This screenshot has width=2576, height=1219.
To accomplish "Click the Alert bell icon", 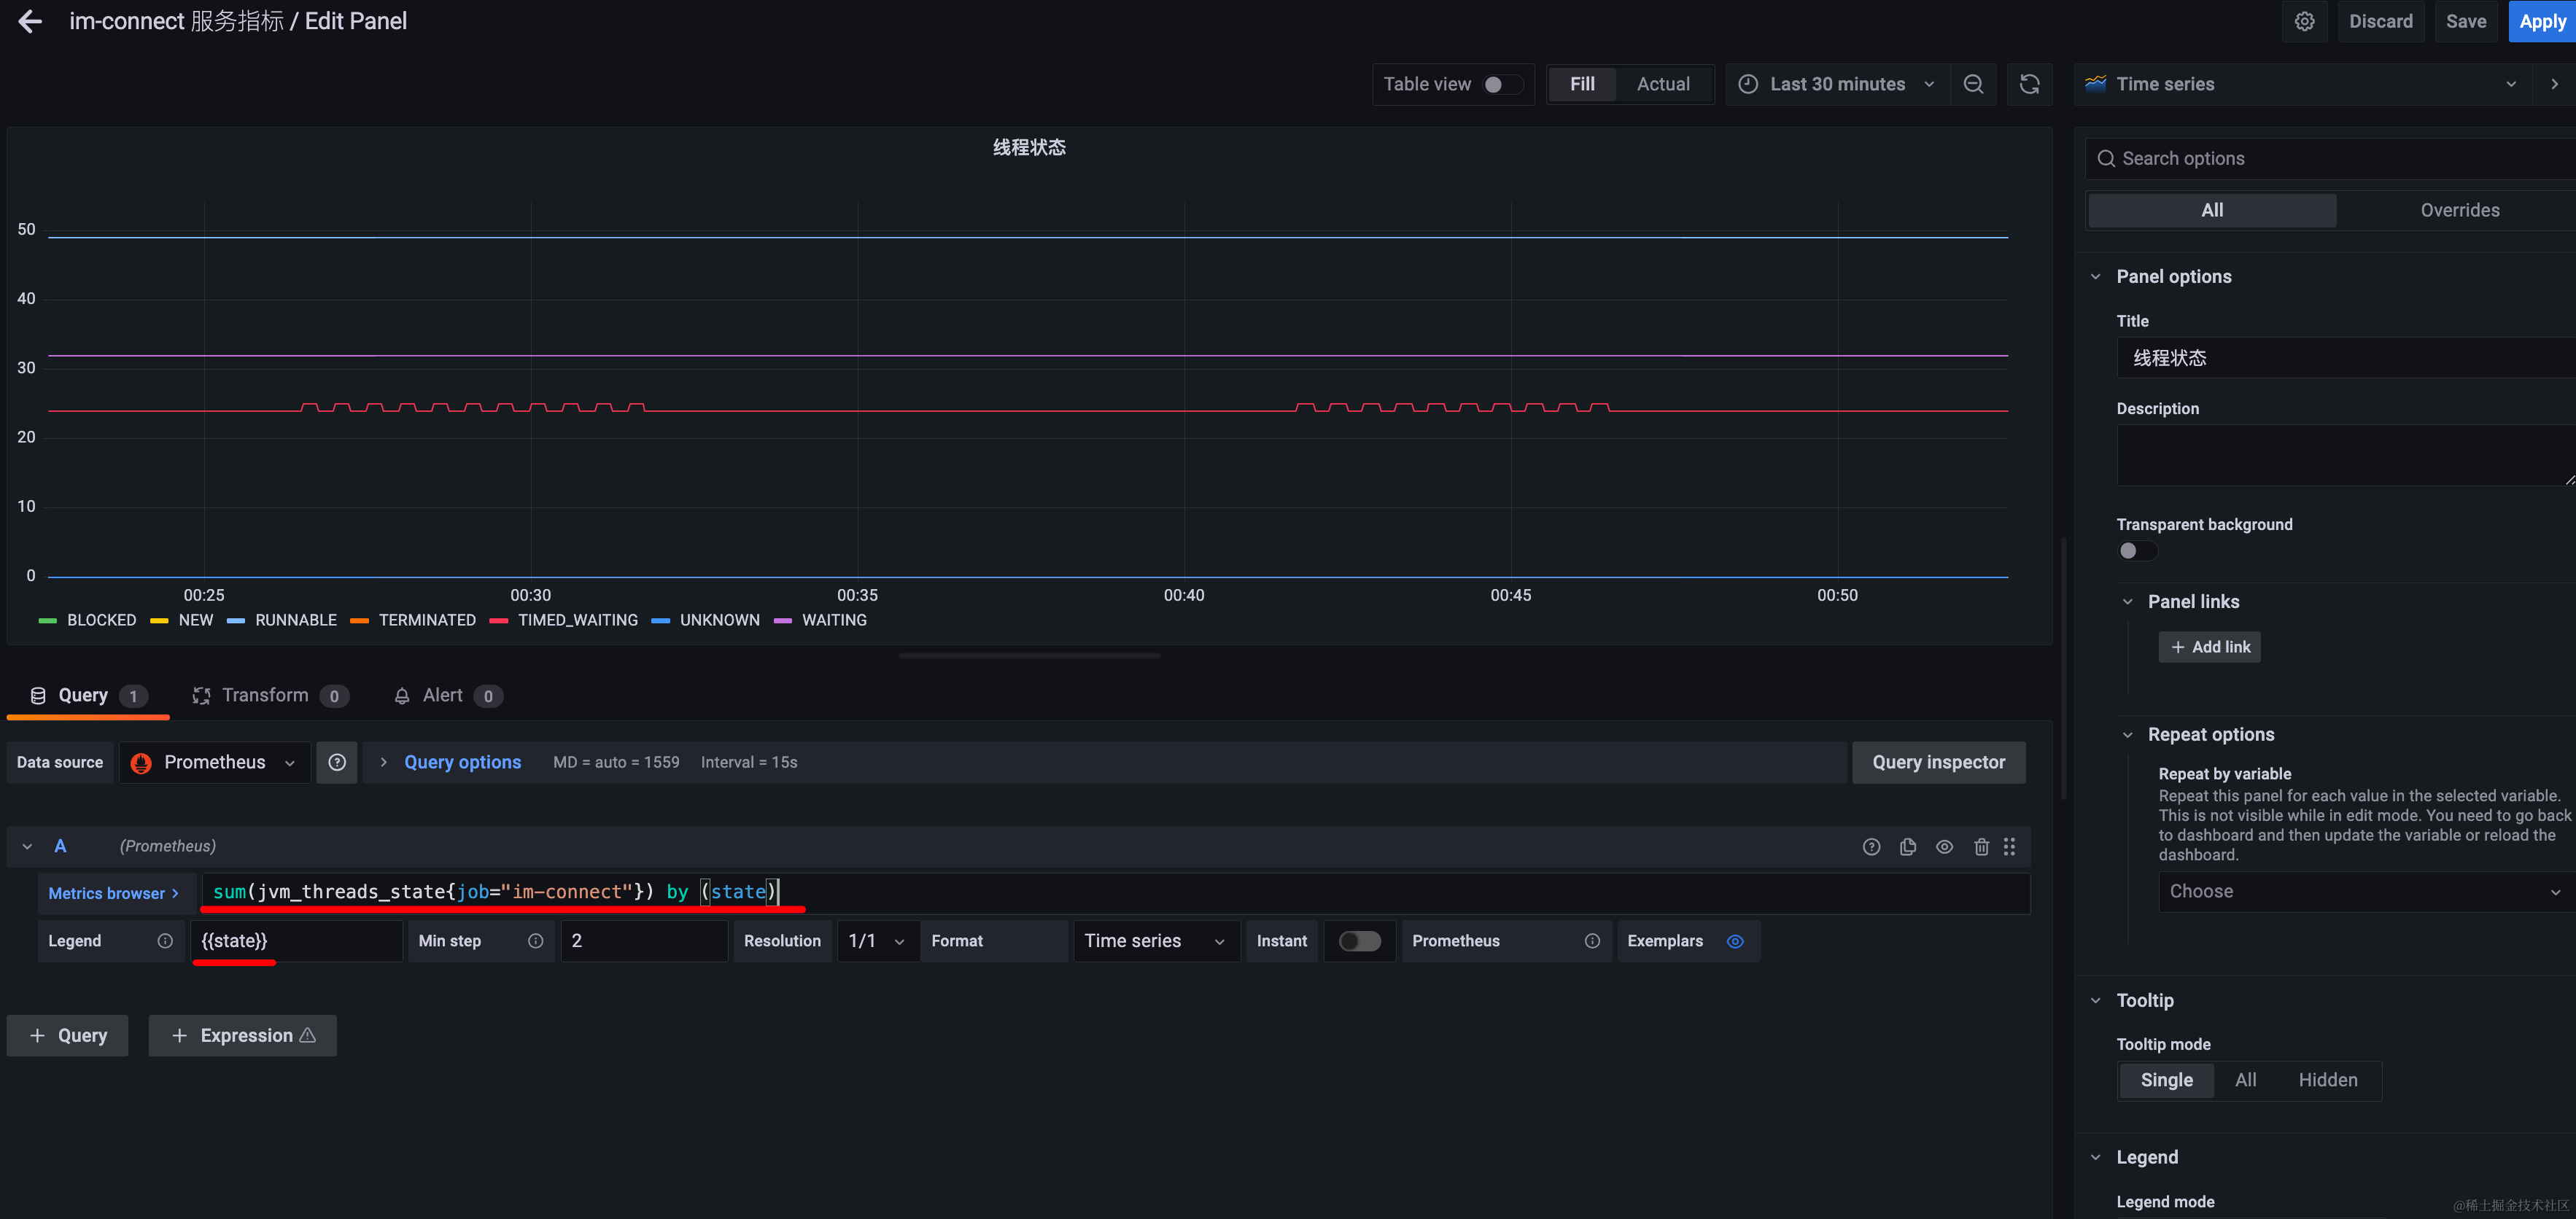I will coord(402,696).
